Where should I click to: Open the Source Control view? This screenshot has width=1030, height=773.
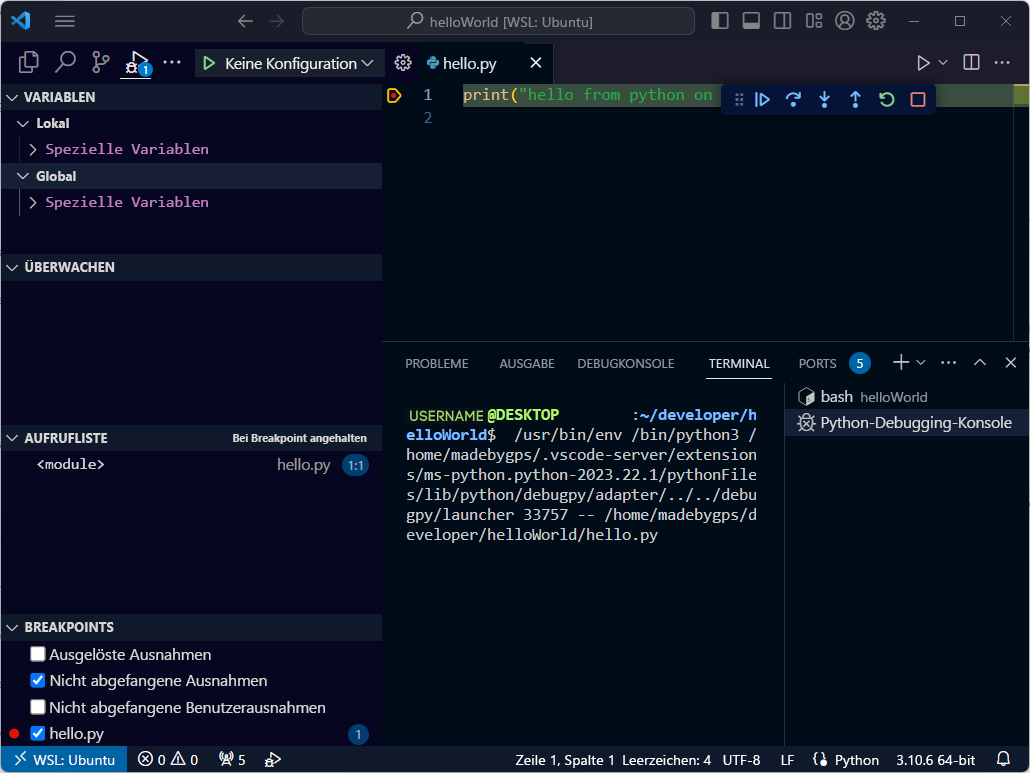(x=99, y=61)
